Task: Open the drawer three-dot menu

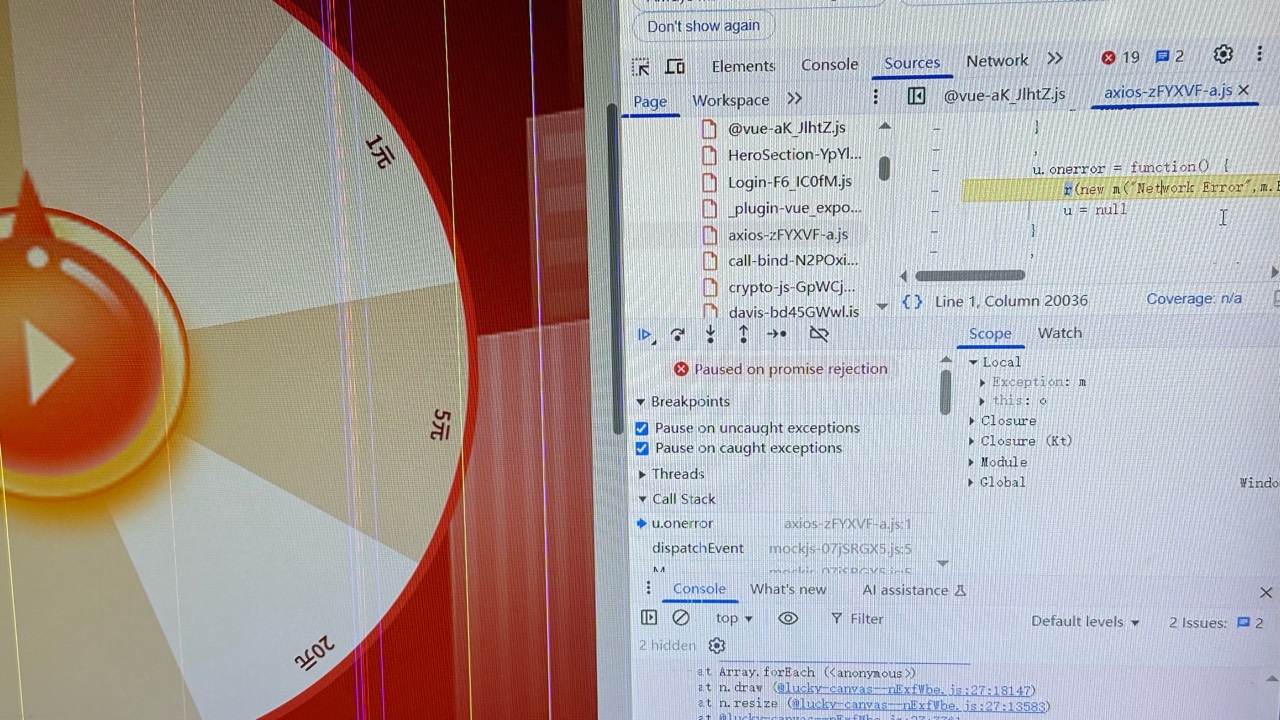Action: 648,588
